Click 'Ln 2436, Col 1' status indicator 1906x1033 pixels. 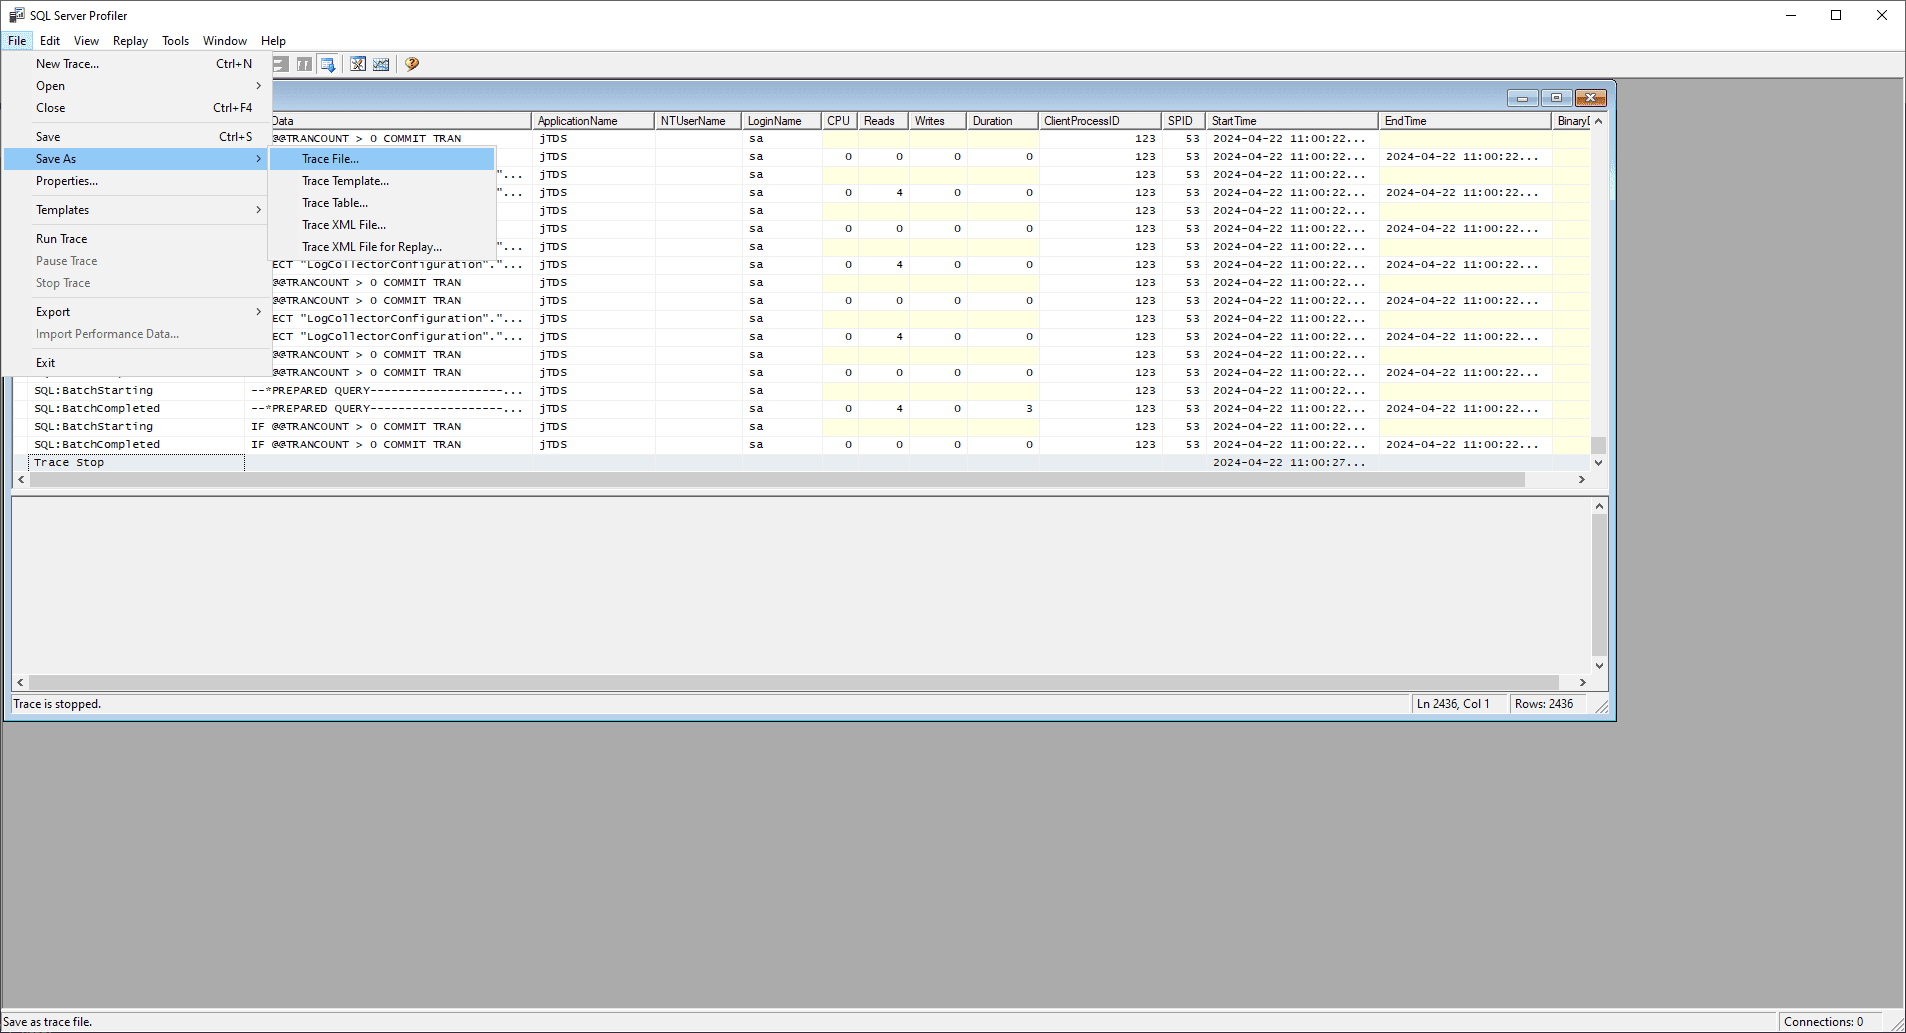(x=1453, y=704)
